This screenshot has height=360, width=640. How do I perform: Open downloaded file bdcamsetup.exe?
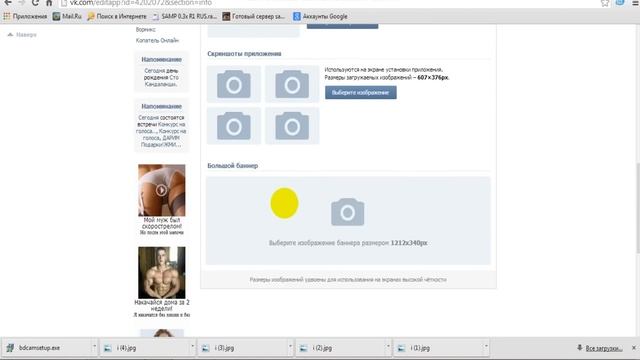click(45, 348)
